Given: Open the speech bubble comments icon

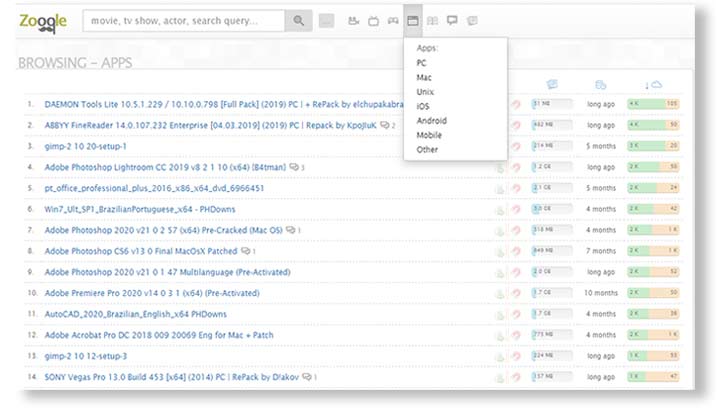Looking at the screenshot, I should tap(452, 21).
